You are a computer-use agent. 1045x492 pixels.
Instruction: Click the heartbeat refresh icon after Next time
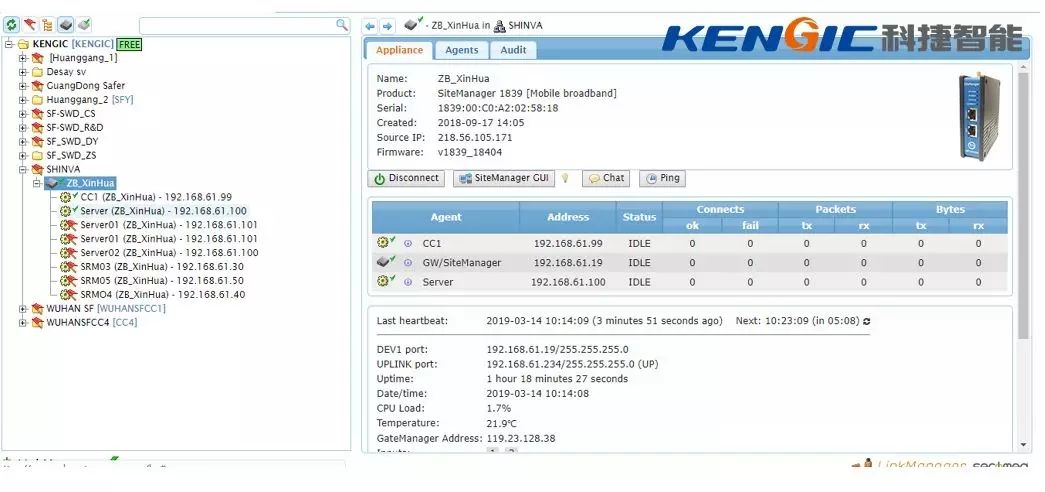pos(866,321)
